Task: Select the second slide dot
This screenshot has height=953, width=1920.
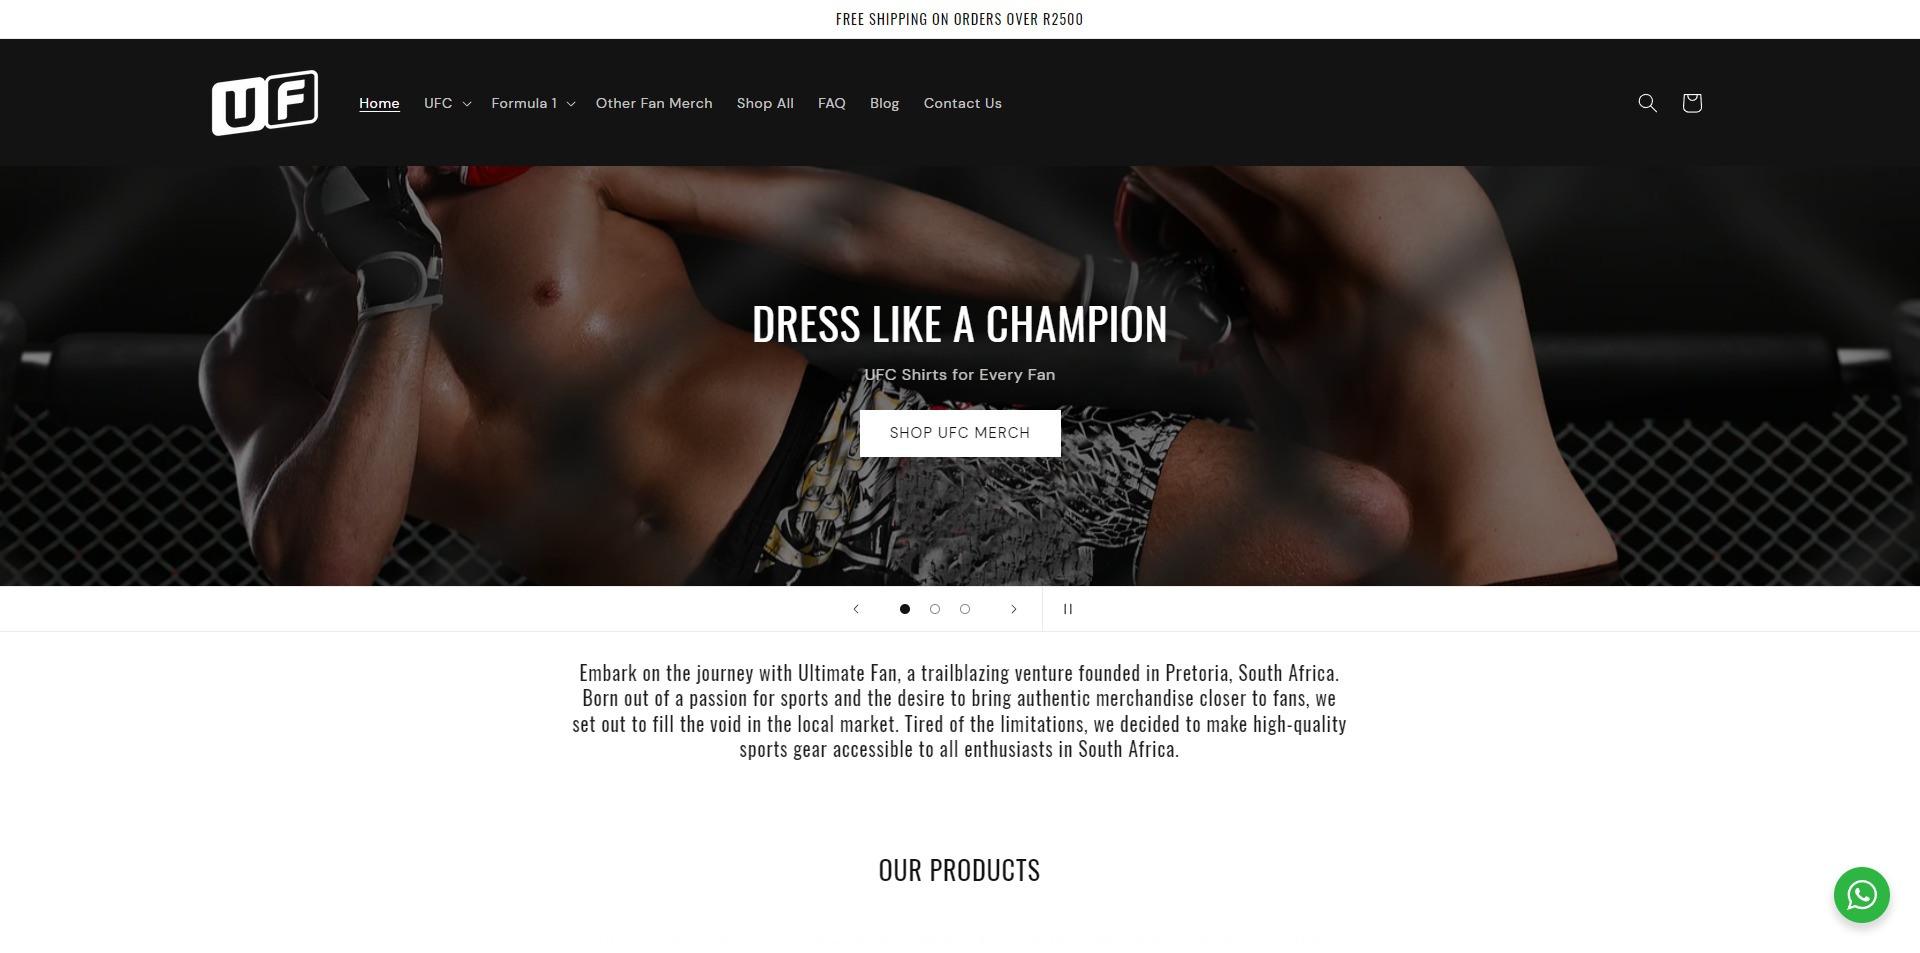Action: coord(935,609)
